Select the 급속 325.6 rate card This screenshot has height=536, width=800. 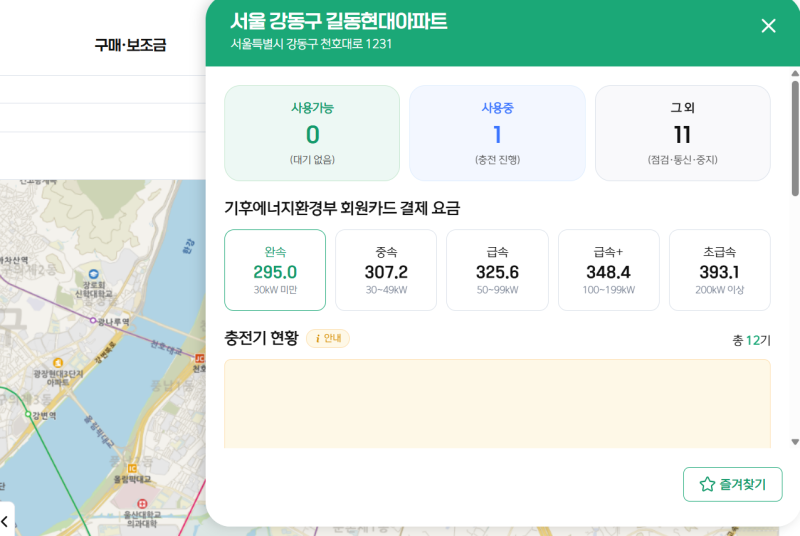[497, 270]
